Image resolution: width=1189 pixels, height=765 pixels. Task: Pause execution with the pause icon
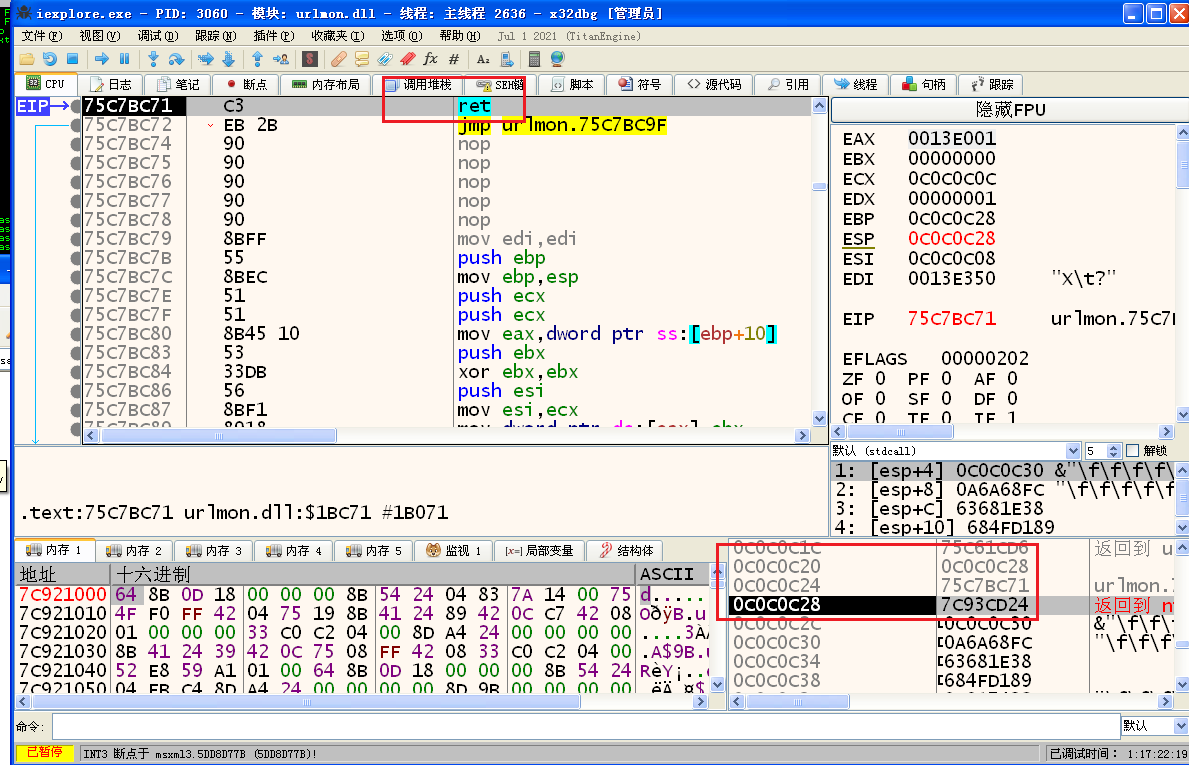pyautogui.click(x=125, y=59)
